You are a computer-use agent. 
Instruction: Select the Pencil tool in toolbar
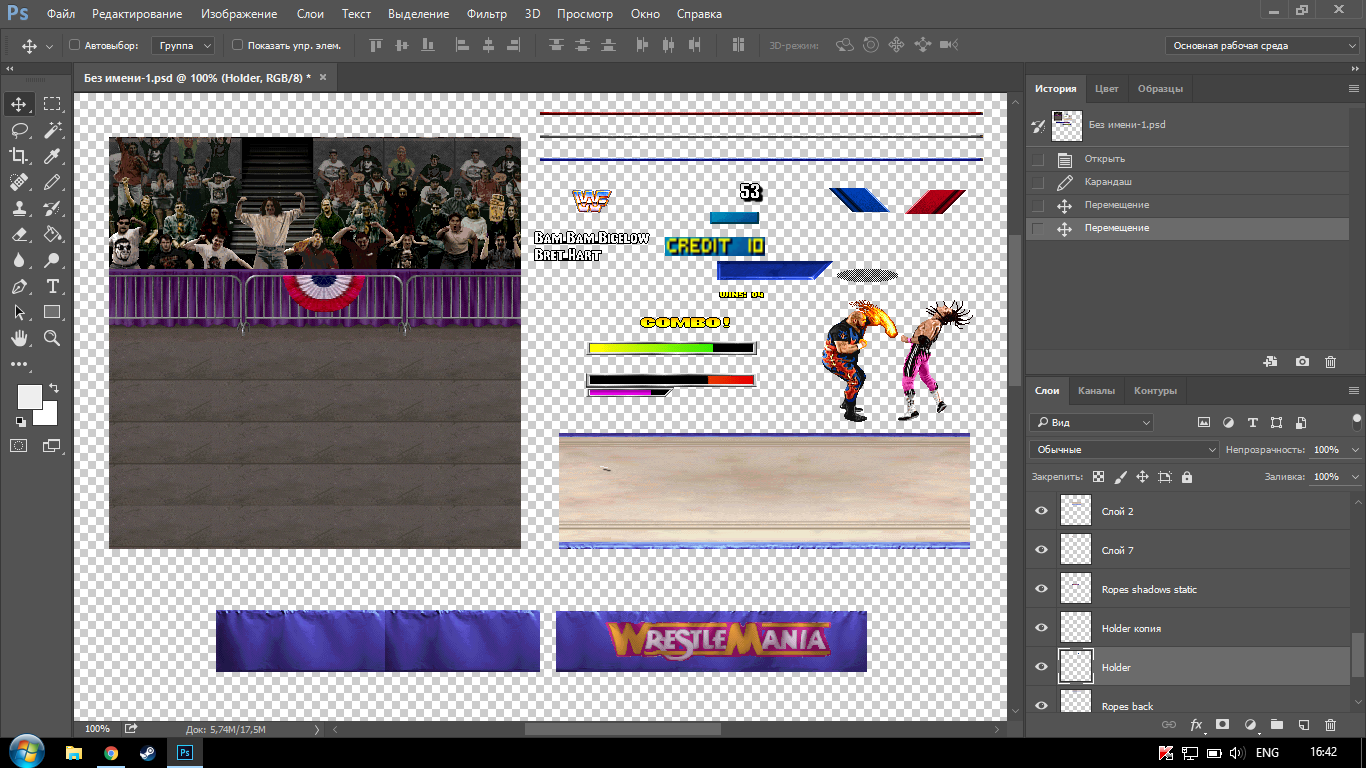click(x=52, y=182)
